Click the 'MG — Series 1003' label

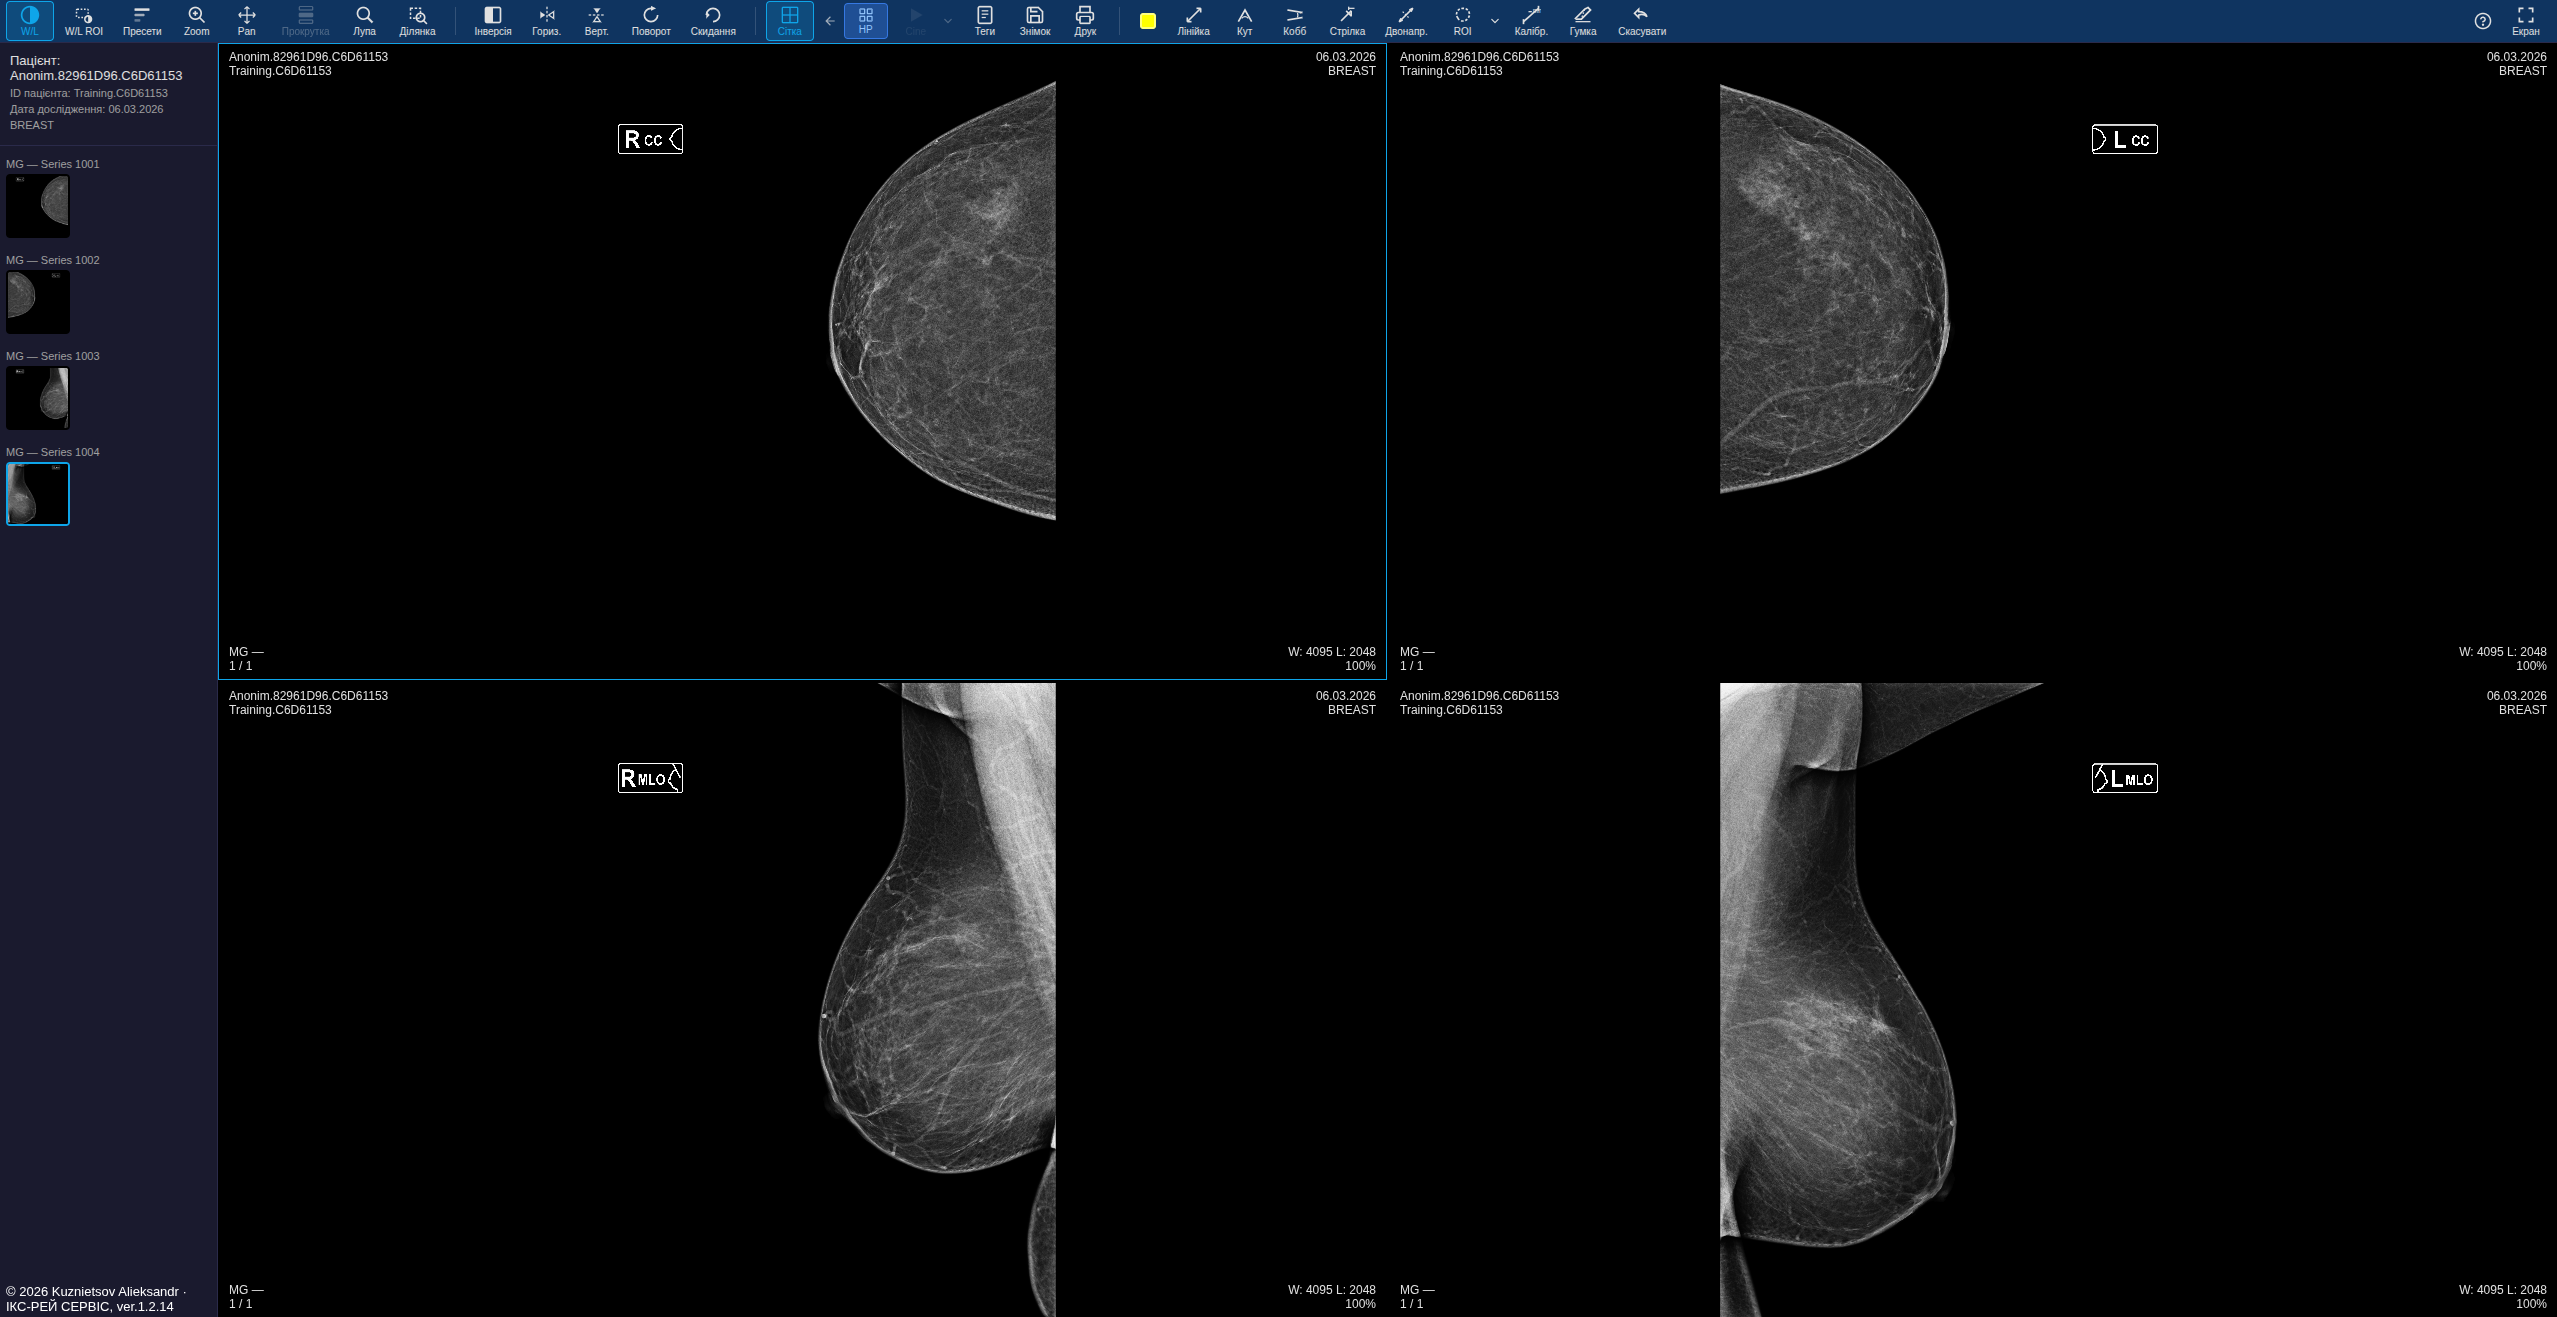pyautogui.click(x=53, y=356)
